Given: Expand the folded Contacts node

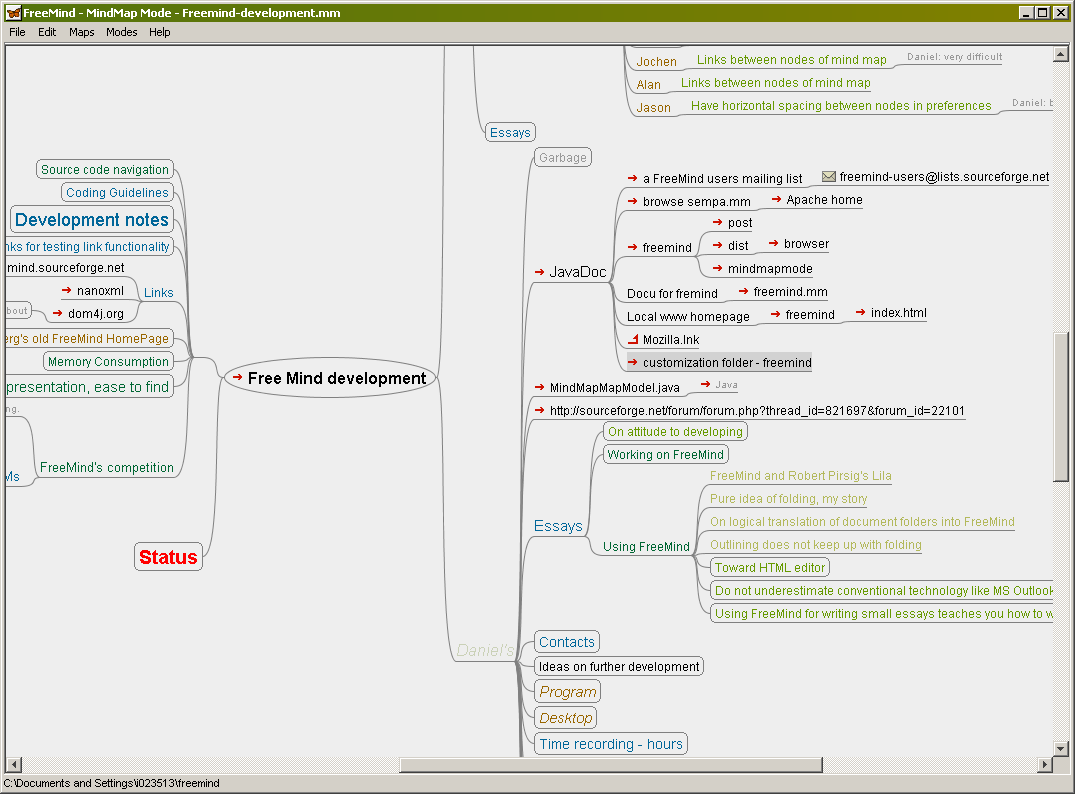Looking at the screenshot, I should pos(566,642).
